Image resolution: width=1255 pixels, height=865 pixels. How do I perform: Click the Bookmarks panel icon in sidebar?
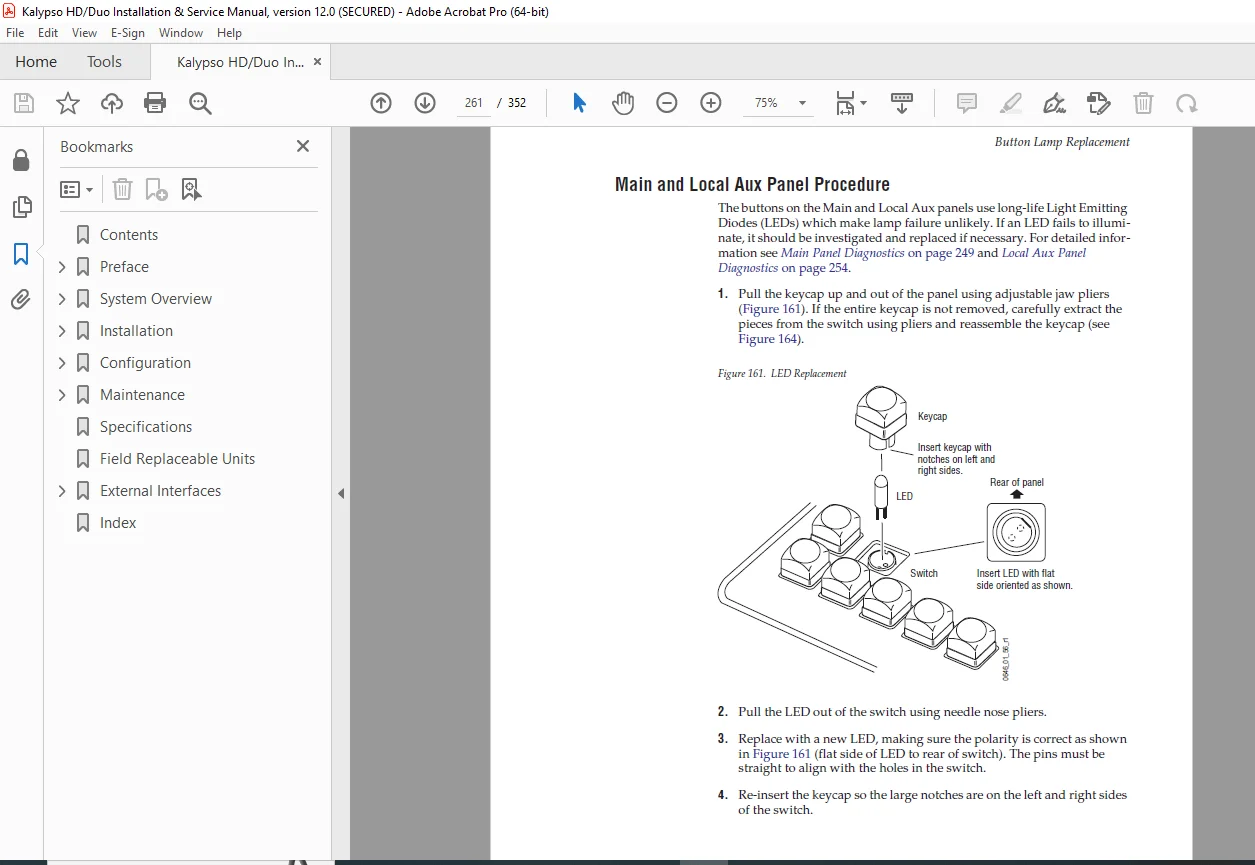[x=21, y=254]
